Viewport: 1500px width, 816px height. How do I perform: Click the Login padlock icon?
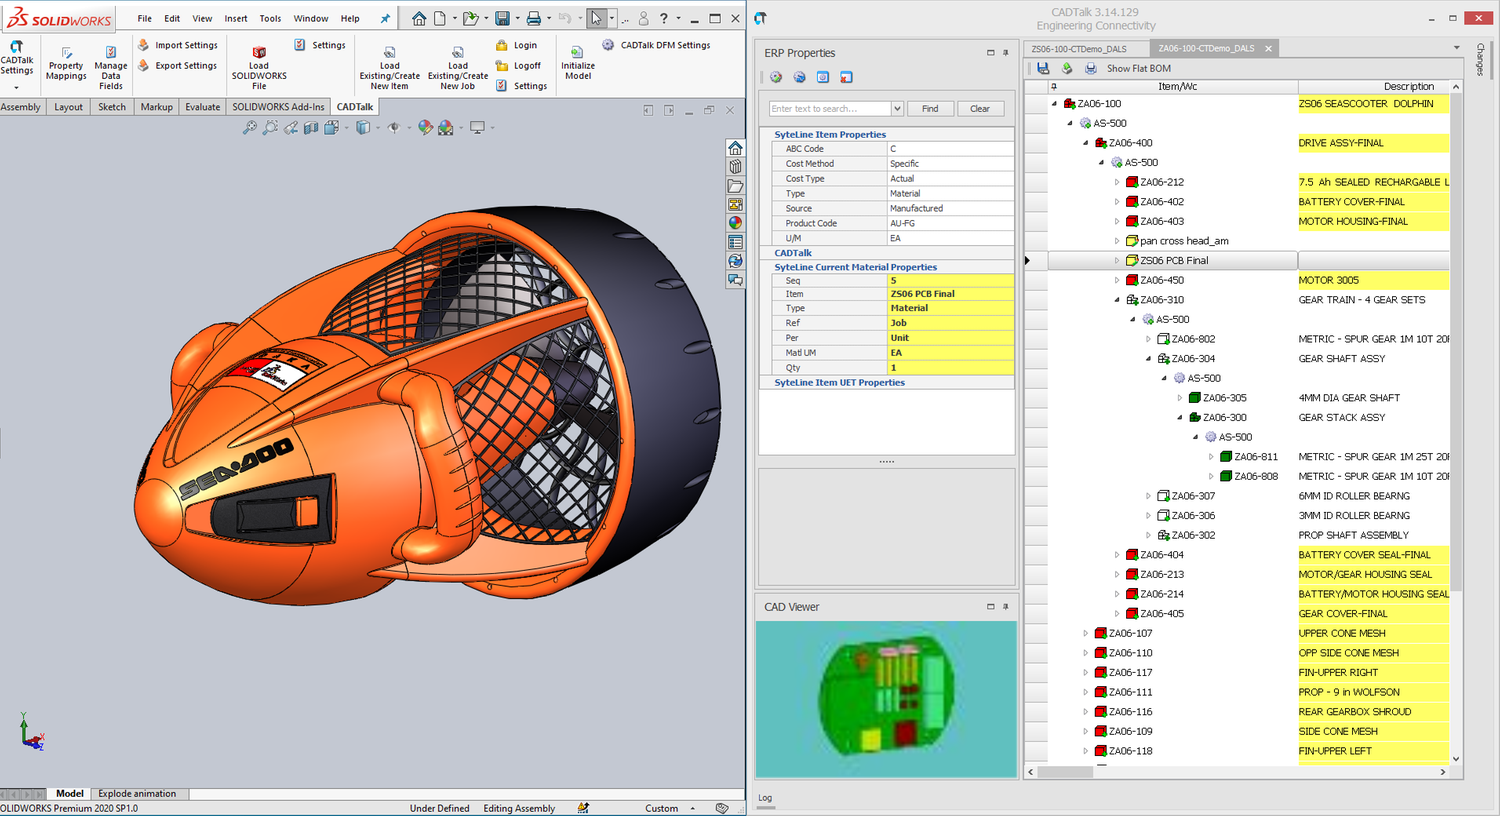coord(502,45)
